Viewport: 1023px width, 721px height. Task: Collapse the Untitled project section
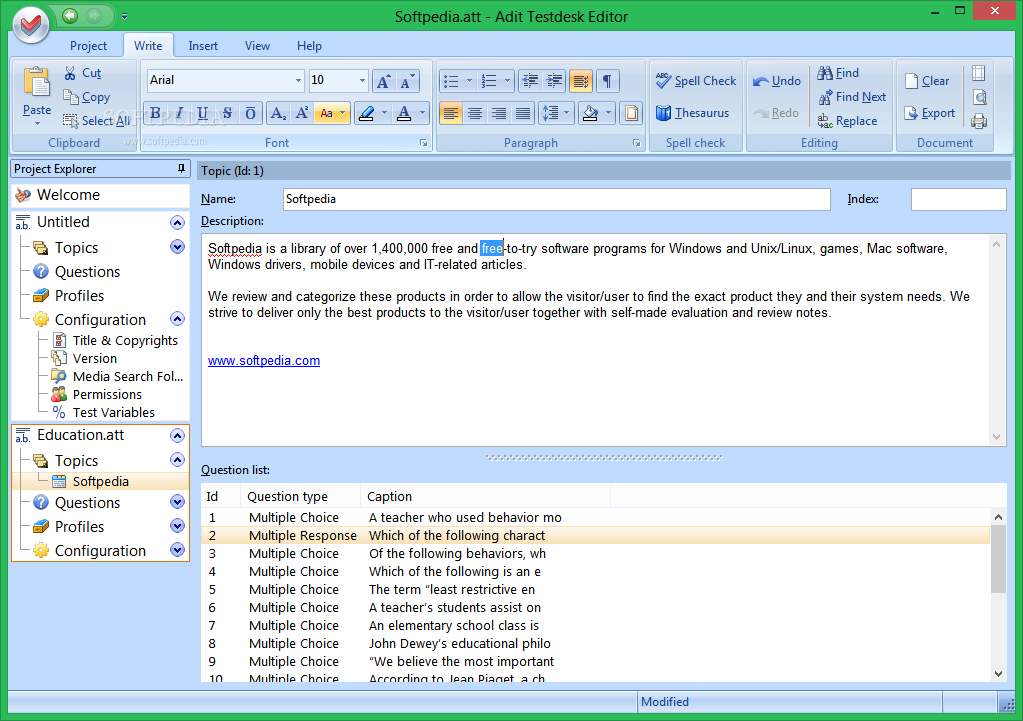coord(177,222)
